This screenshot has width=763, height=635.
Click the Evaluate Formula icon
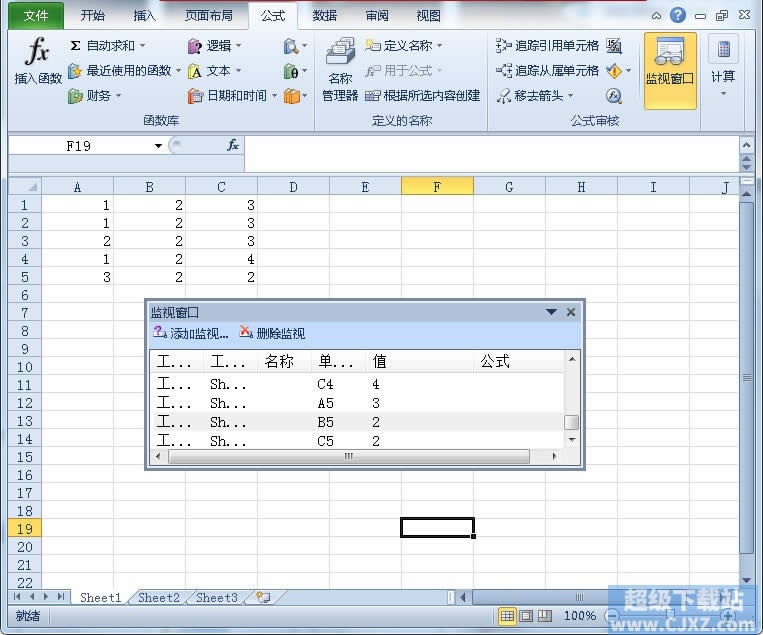pyautogui.click(x=614, y=96)
